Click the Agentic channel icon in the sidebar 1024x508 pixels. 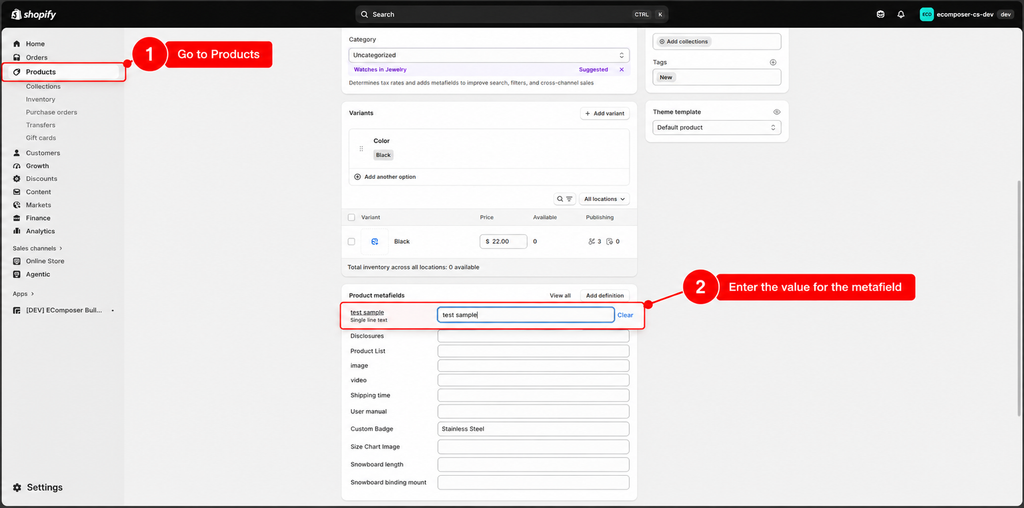tap(17, 274)
